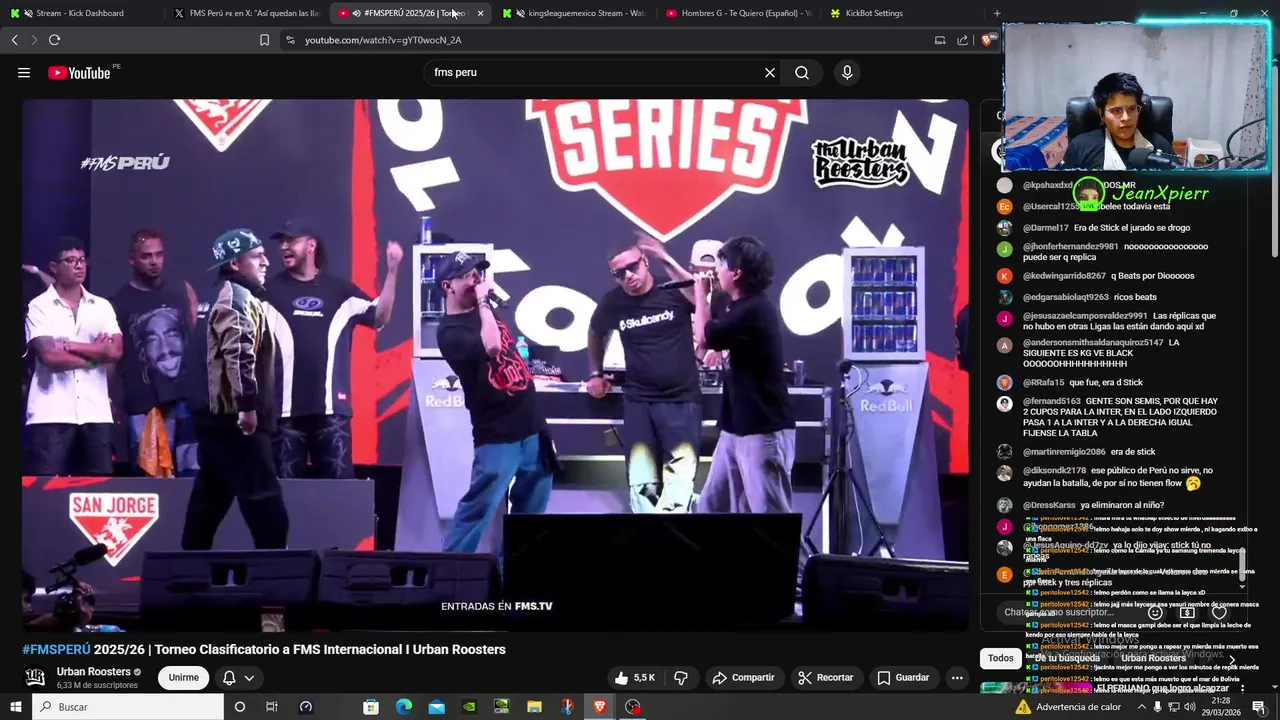Click the URL address bar
Image resolution: width=1280 pixels, height=720 pixels.
point(610,40)
